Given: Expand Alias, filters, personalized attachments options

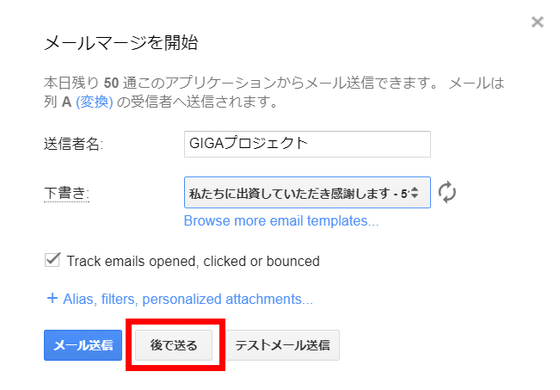Looking at the screenshot, I should 188,299.
